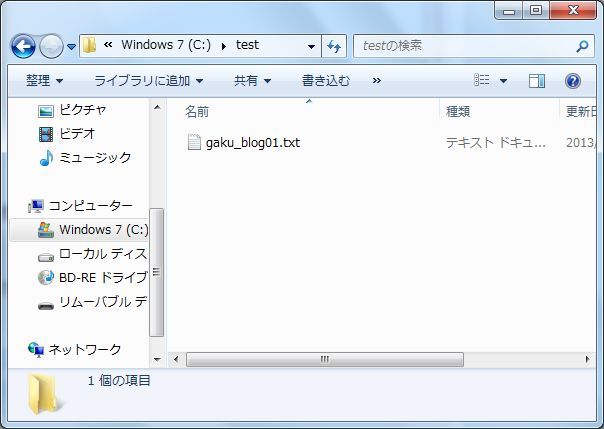604x429 pixels.
Task: Sort by the 名前 column header
Action: pos(197,112)
